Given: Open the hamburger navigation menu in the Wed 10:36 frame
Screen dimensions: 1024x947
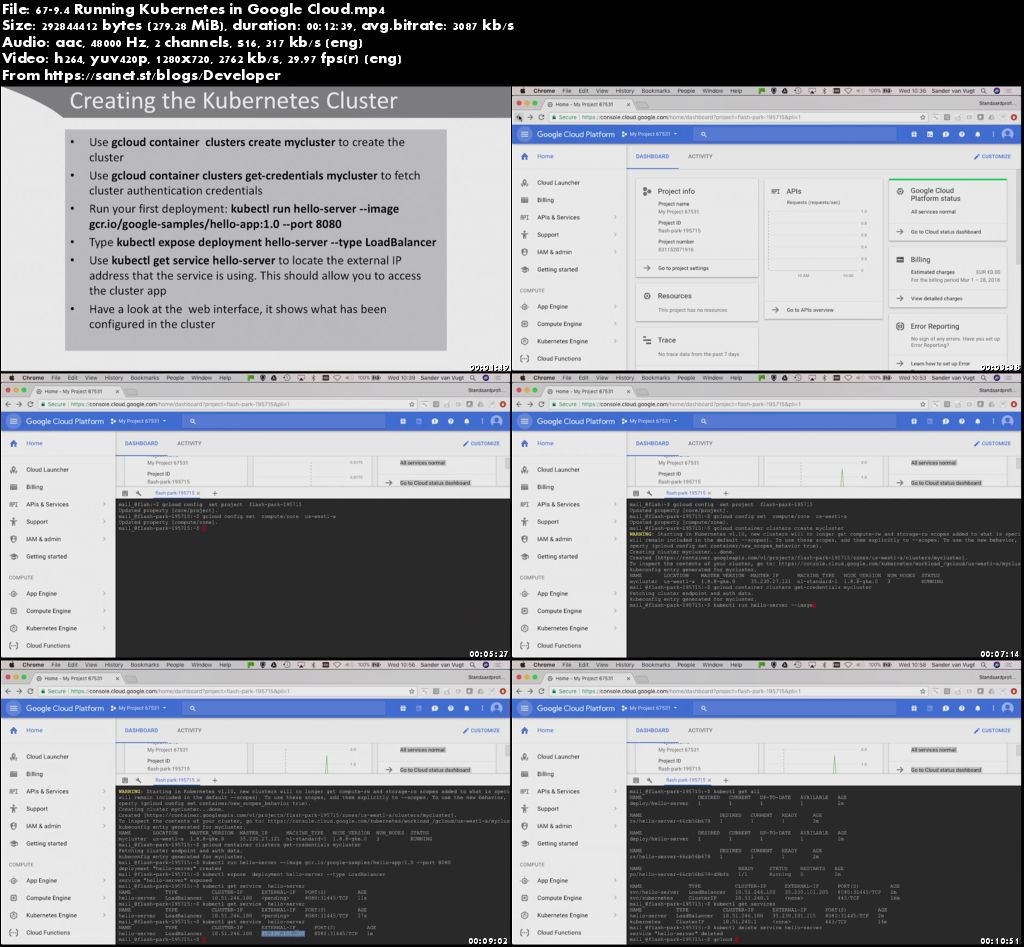Looking at the screenshot, I should pos(524,134).
